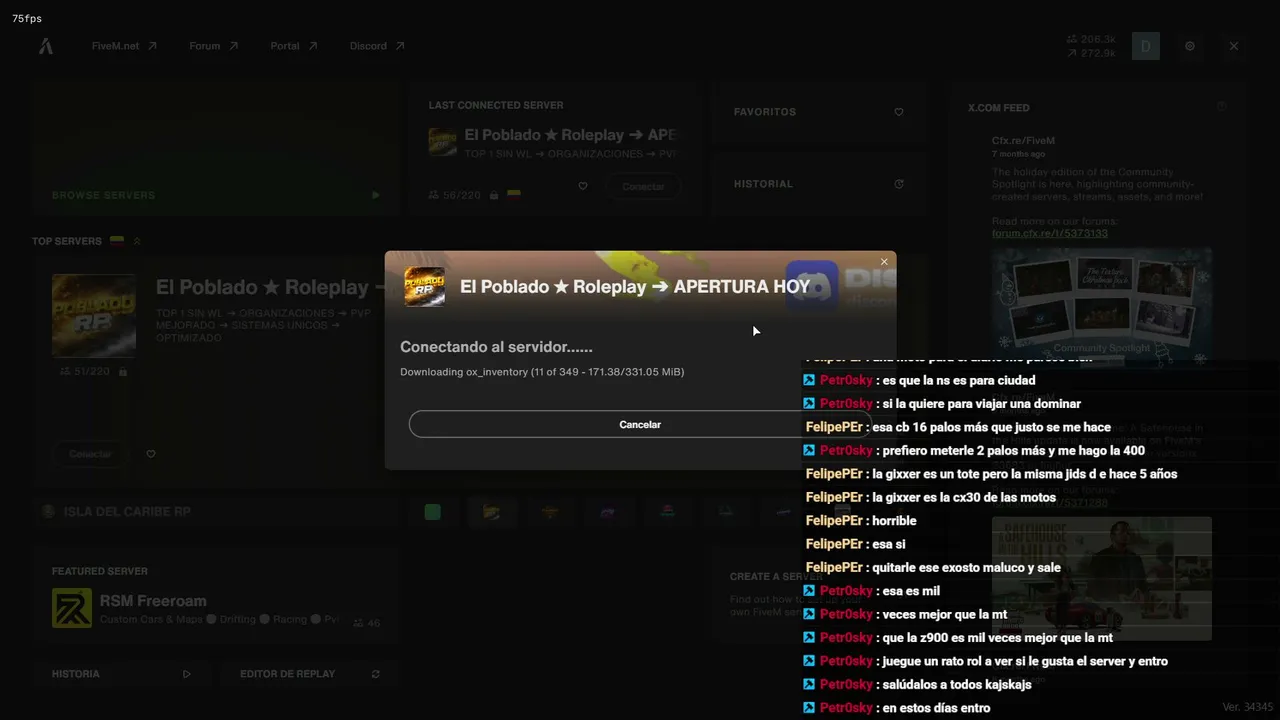Click the clock icon beside Historial
This screenshot has width=1280, height=720.
[x=899, y=184]
